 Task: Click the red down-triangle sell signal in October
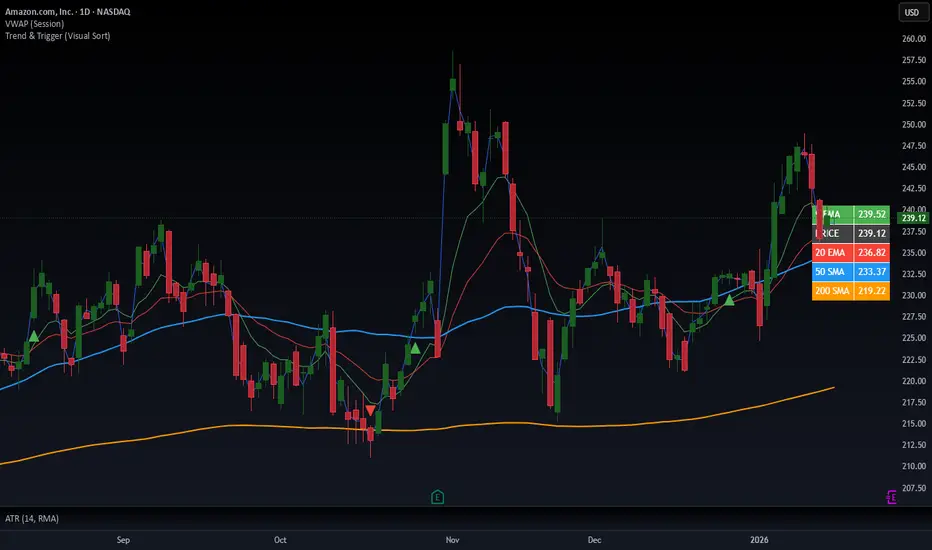(370, 410)
